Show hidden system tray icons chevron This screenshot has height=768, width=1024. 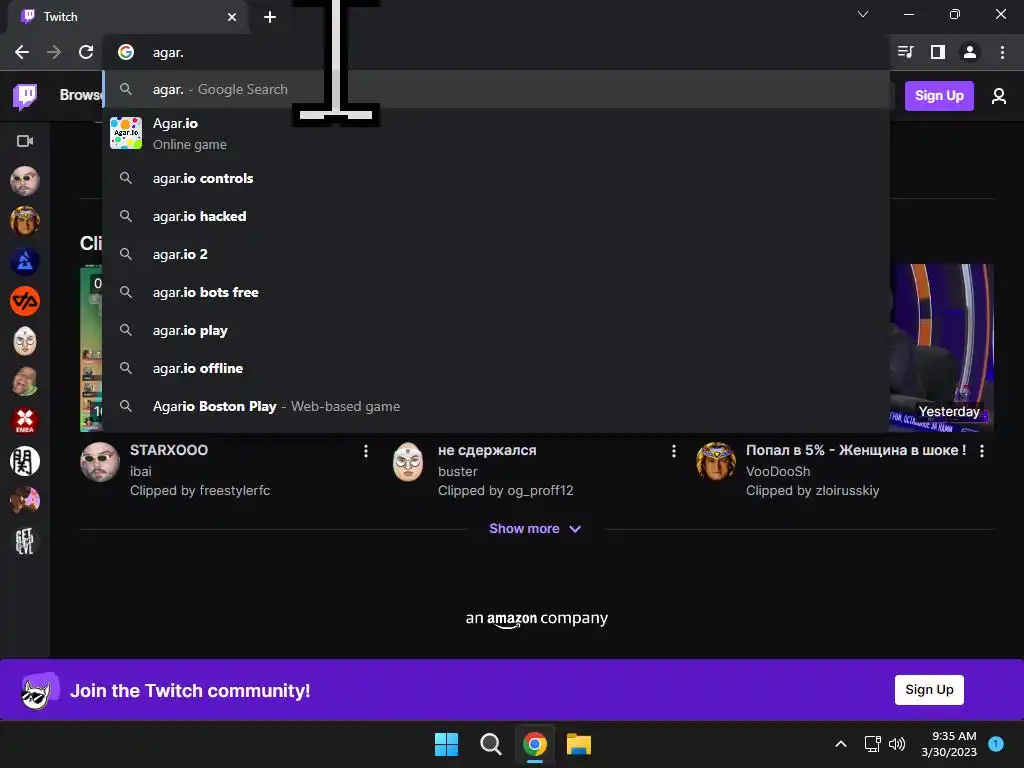(841, 744)
